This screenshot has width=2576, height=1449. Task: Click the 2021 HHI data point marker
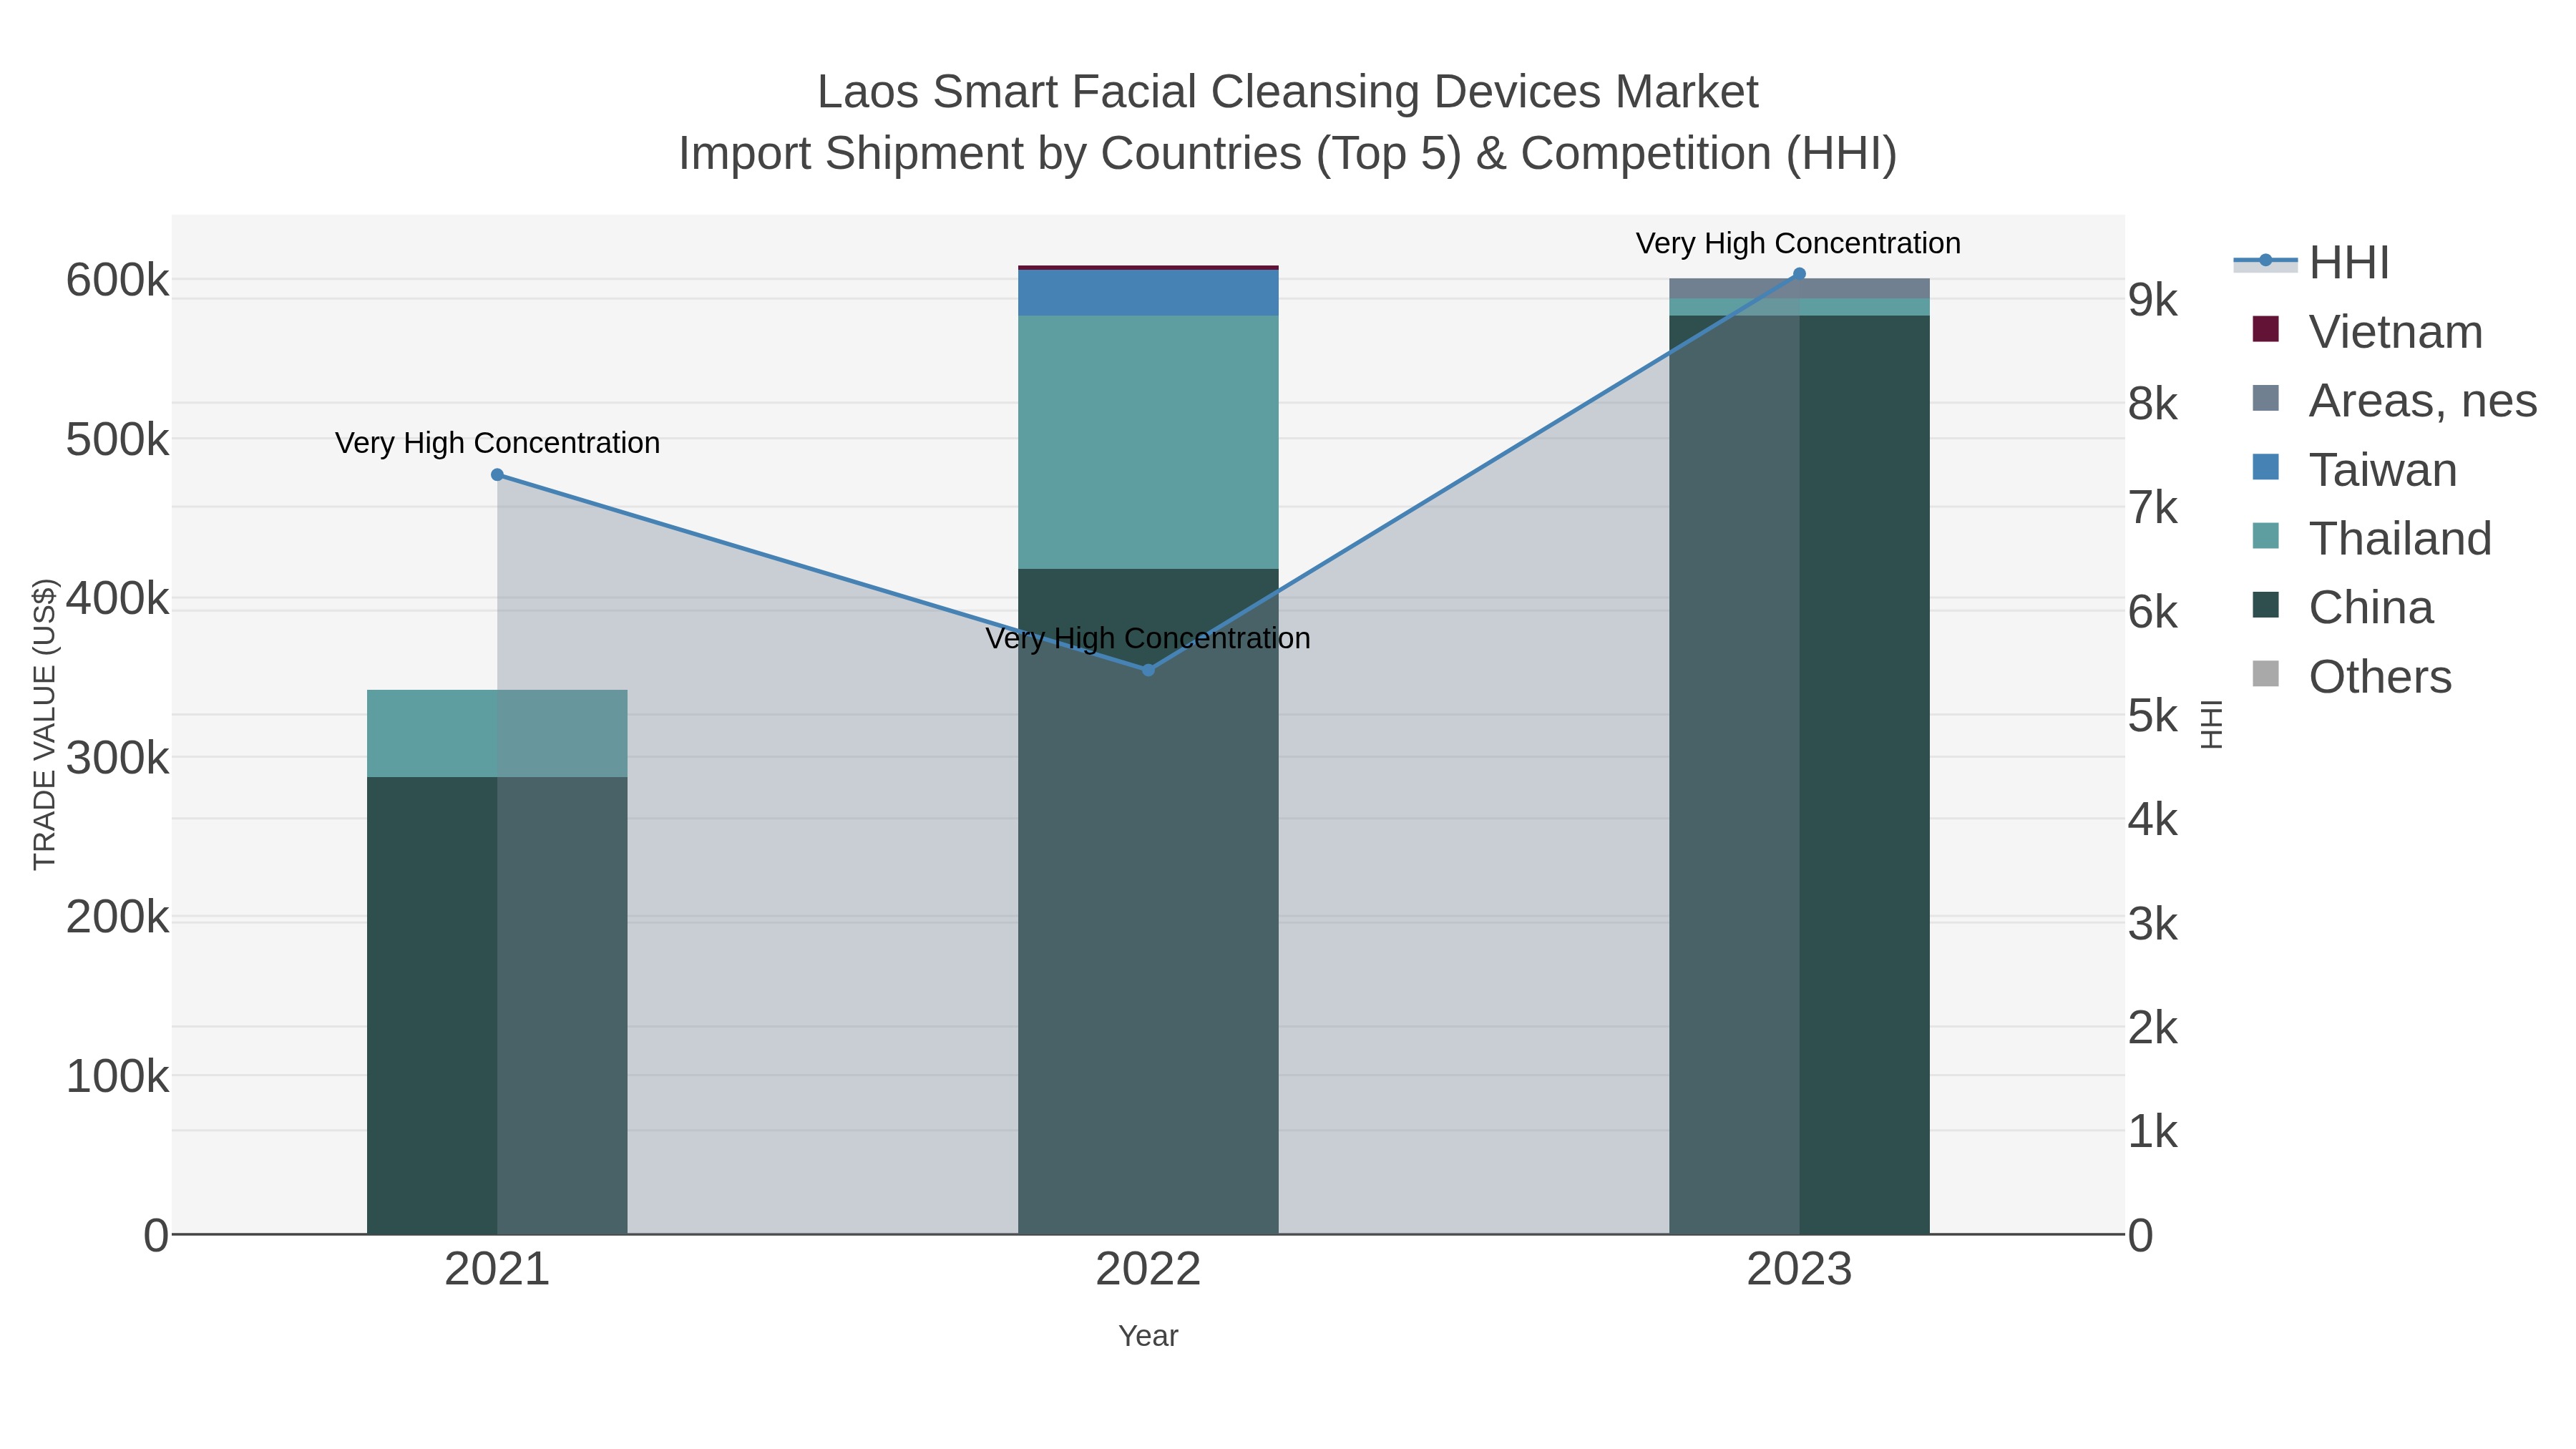click(x=497, y=475)
